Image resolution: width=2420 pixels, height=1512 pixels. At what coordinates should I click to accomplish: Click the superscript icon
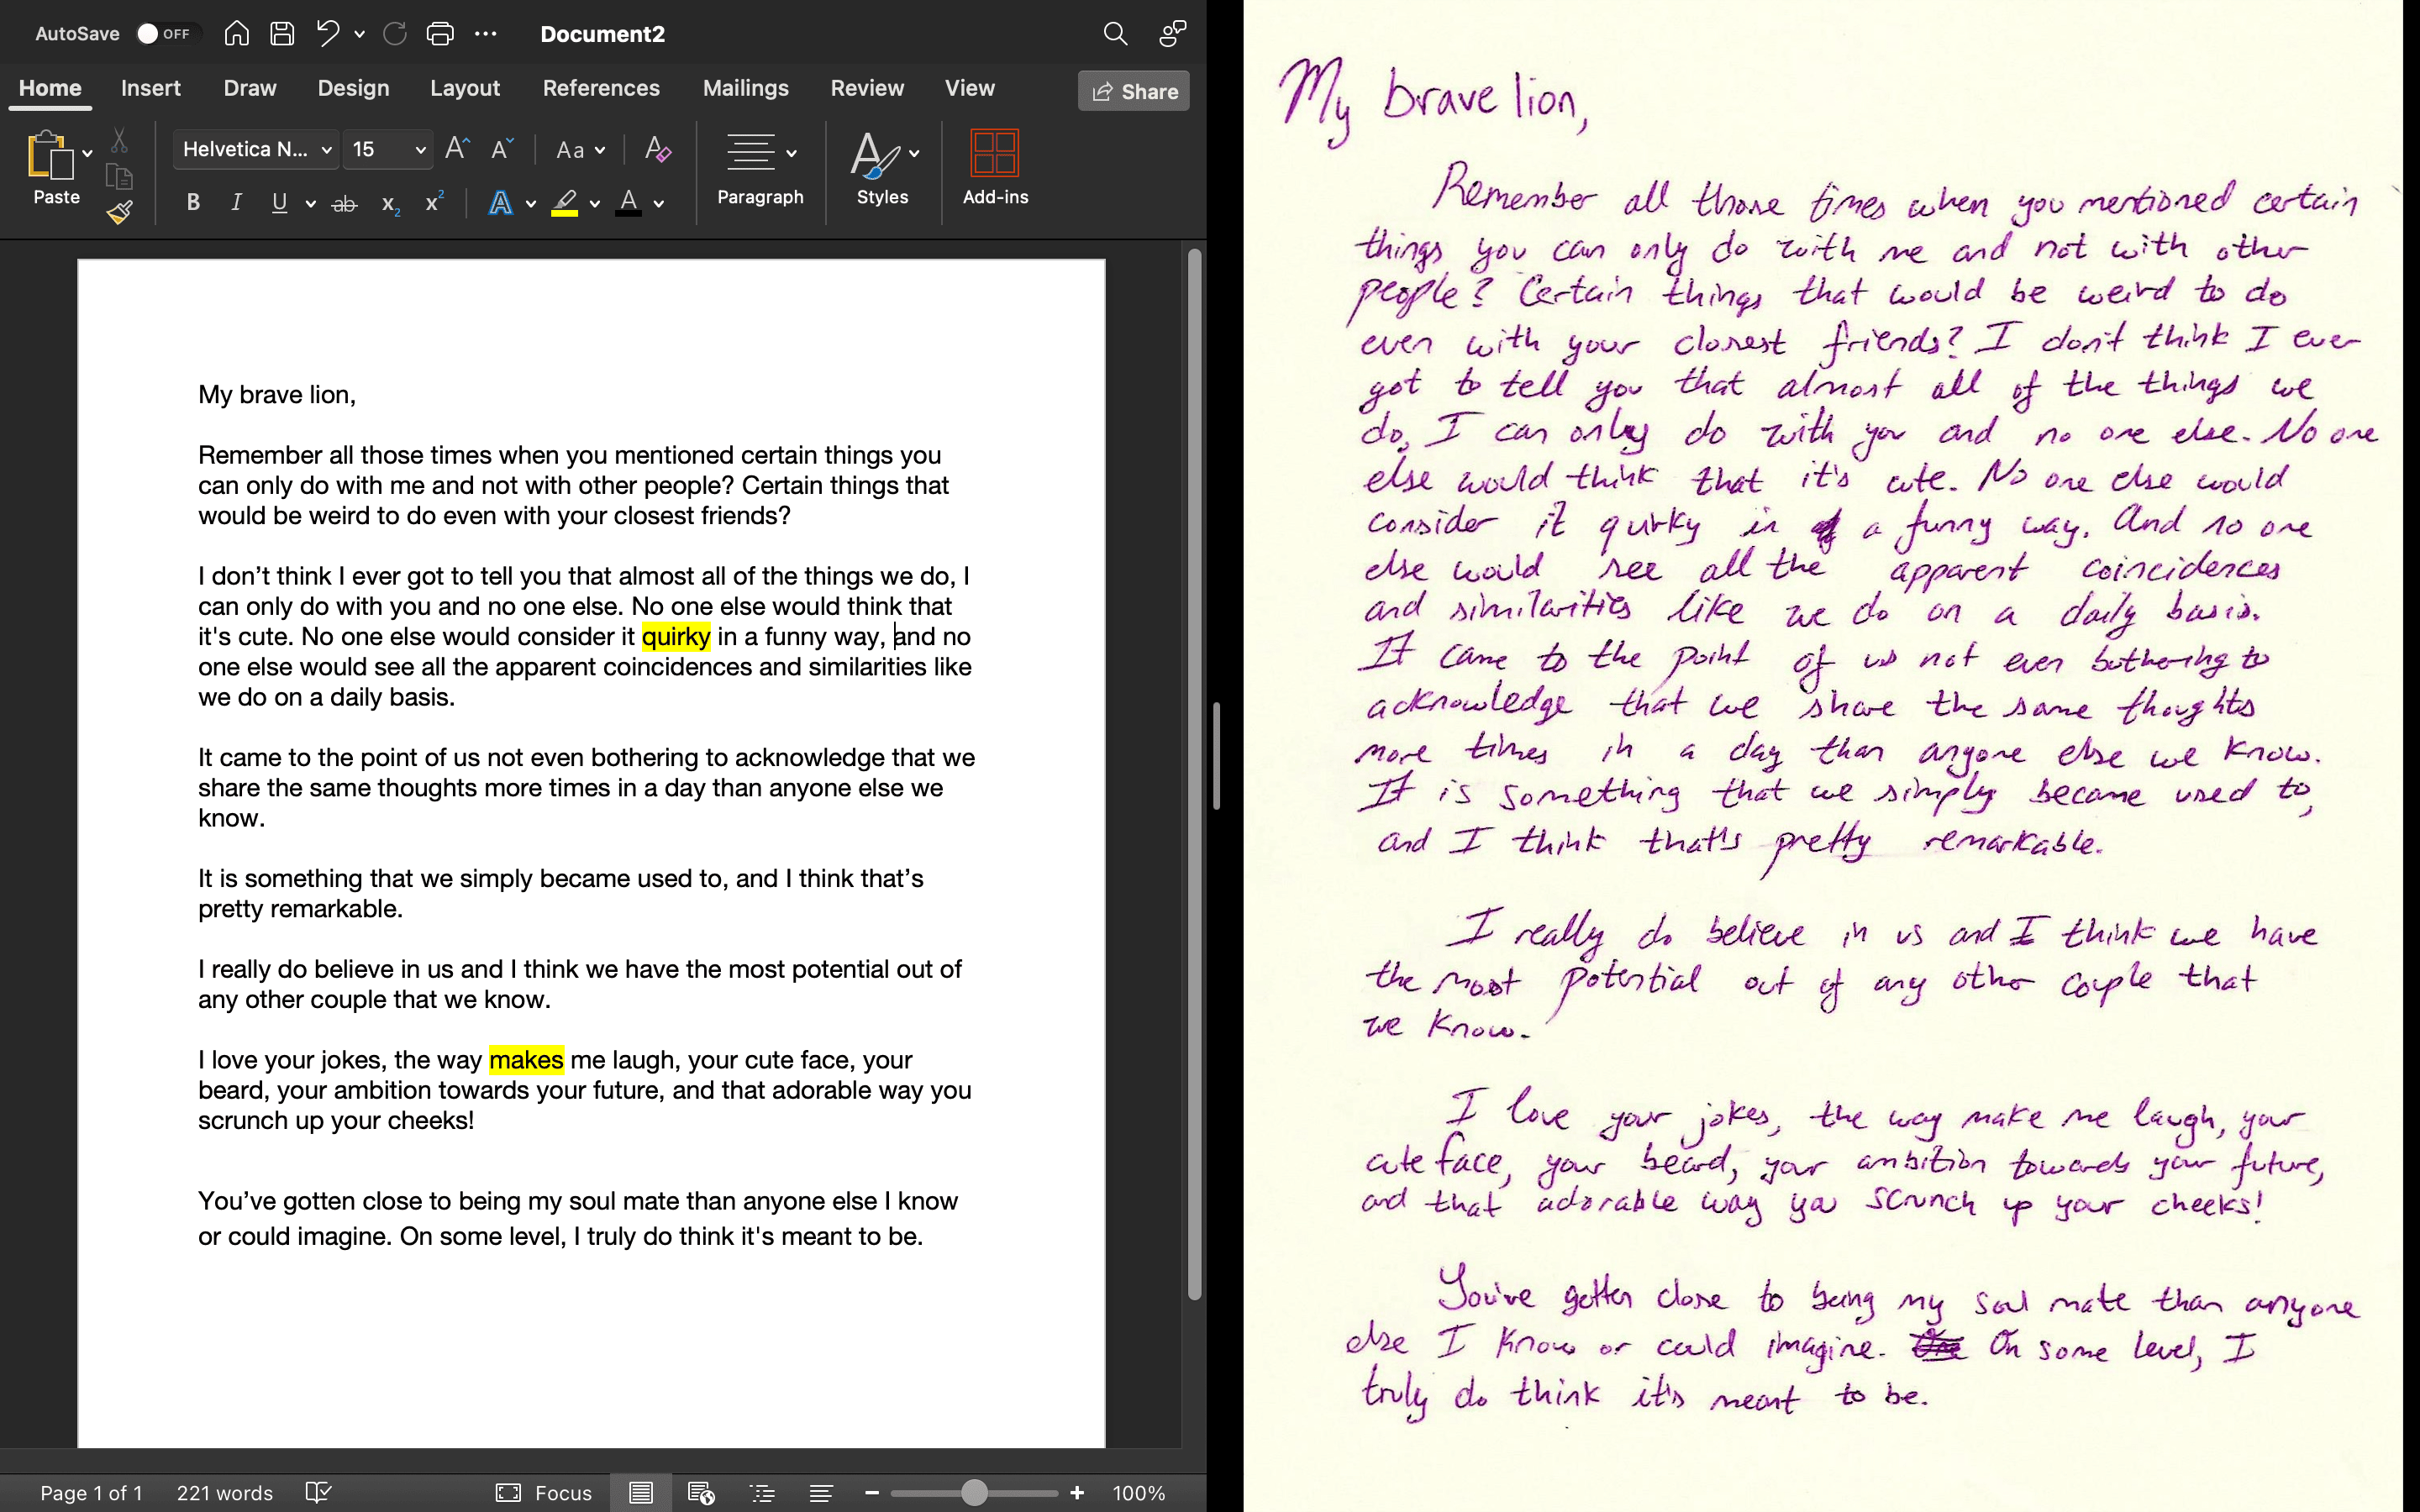pos(434,204)
